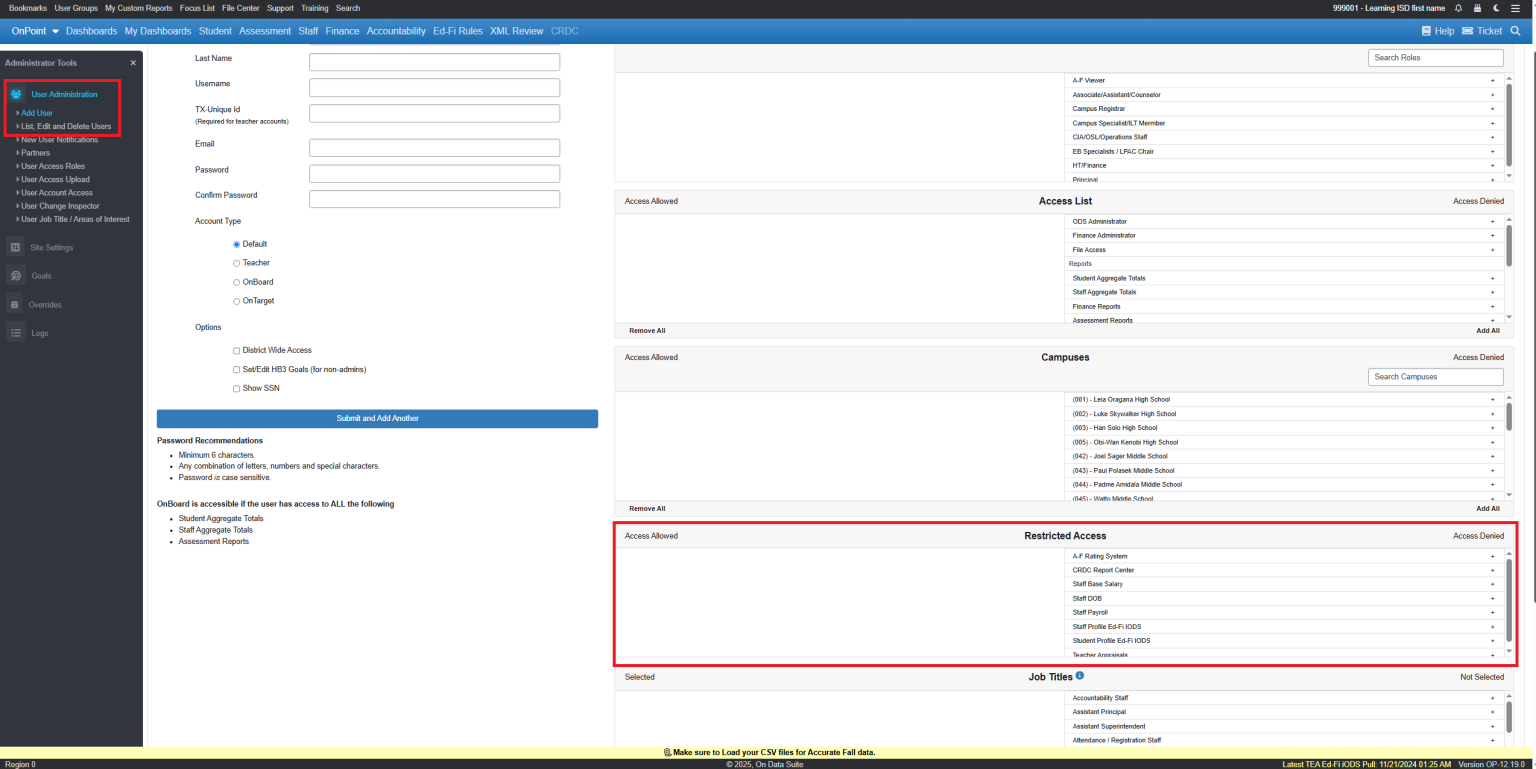Expand the Partners section in Administrator Tools

35,152
